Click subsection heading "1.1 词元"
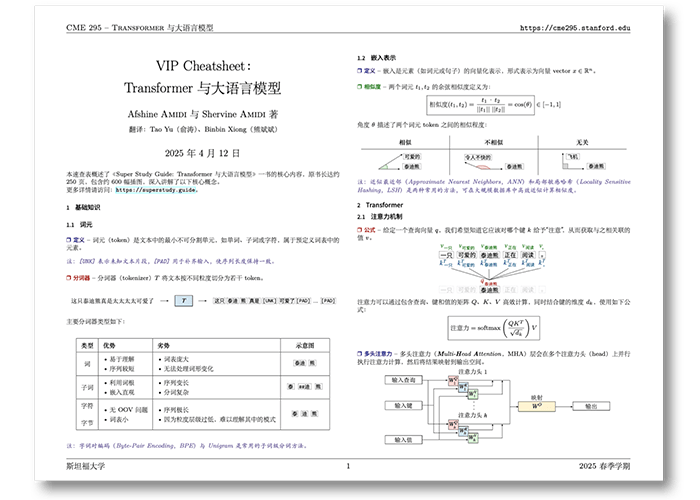Screen dimensions: 700x500 coord(79,225)
